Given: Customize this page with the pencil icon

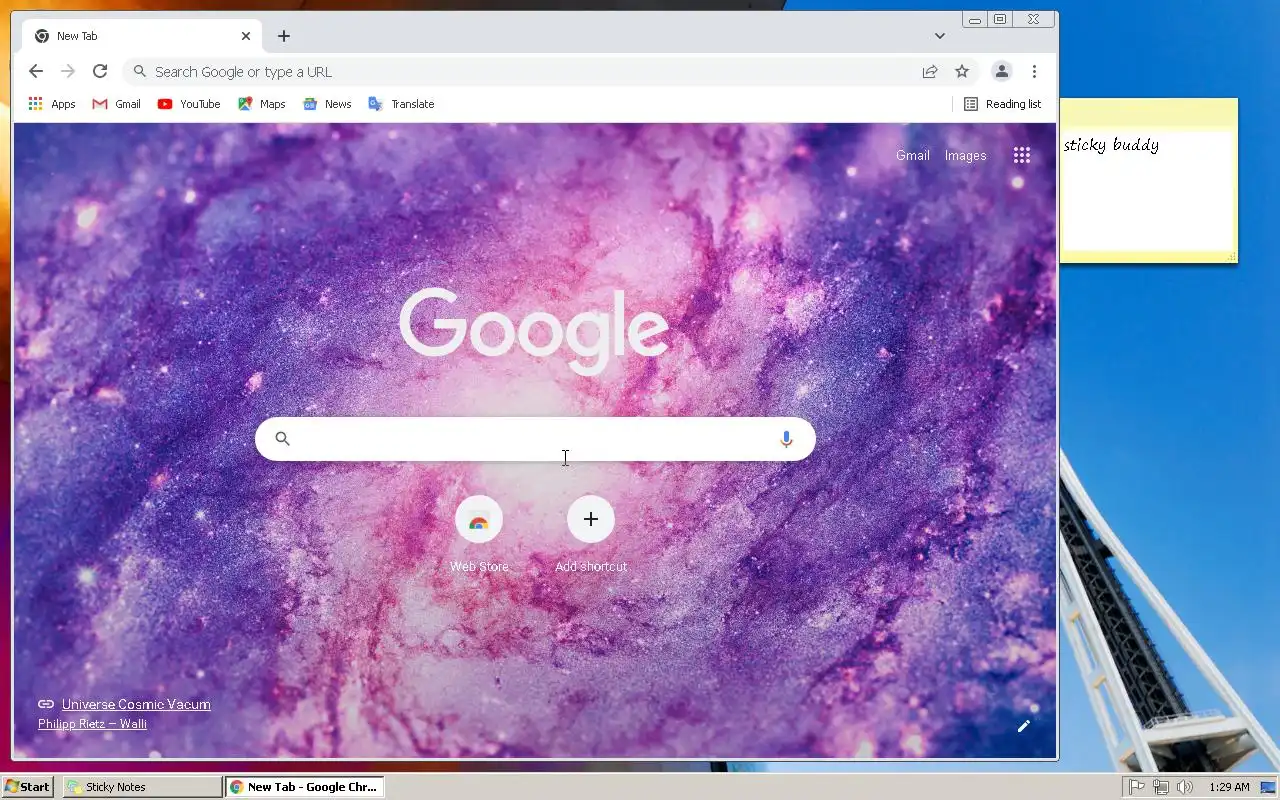Looking at the screenshot, I should pyautogui.click(x=1023, y=726).
